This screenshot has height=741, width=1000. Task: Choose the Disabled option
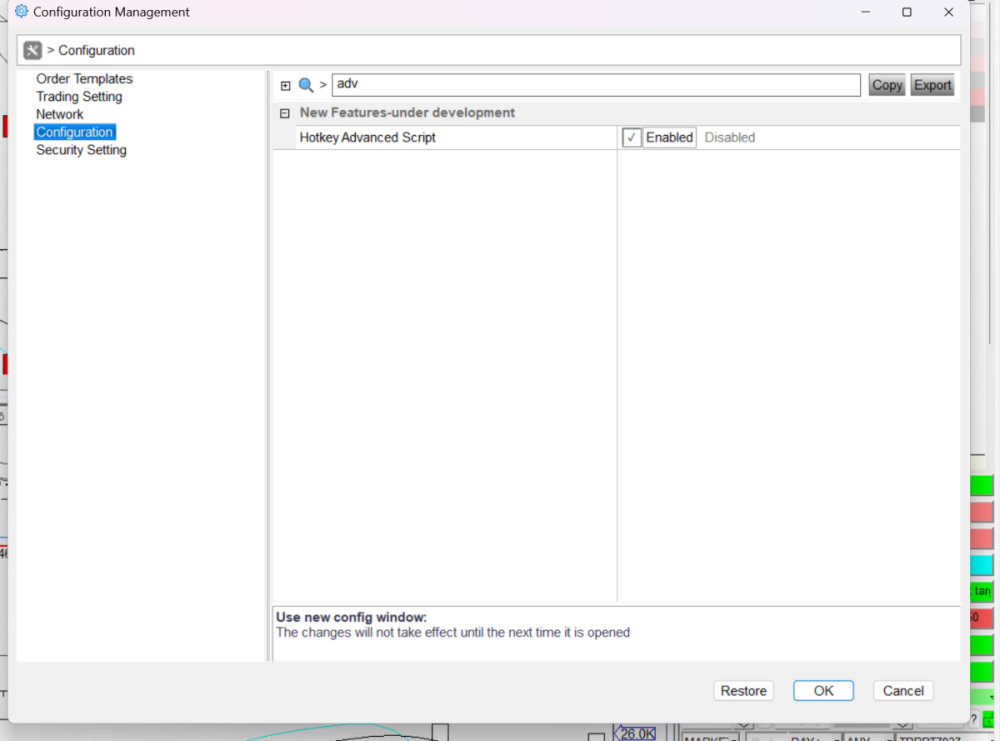[x=729, y=138]
